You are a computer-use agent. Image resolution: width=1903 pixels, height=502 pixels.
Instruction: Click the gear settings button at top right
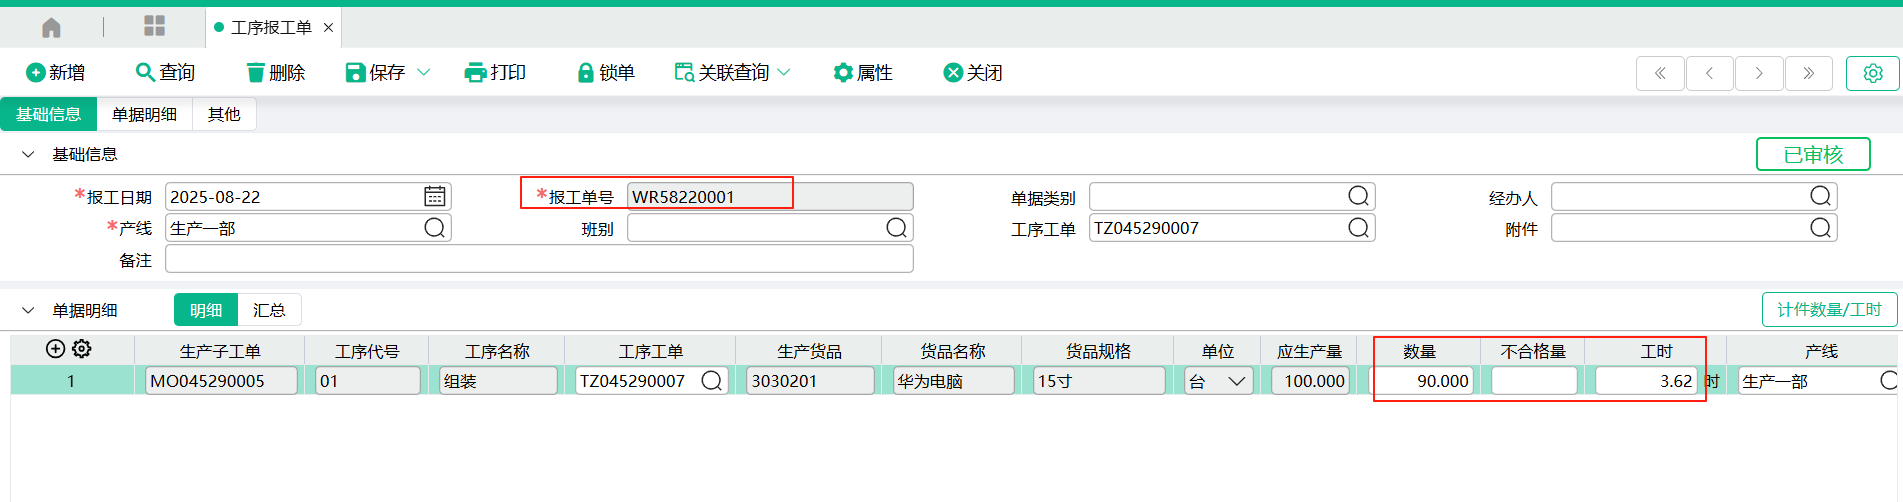click(1872, 73)
